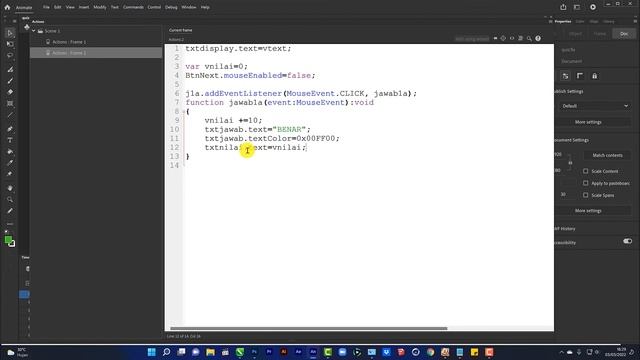
Task: Open Google Chrome on the taskbar
Action: (431, 352)
